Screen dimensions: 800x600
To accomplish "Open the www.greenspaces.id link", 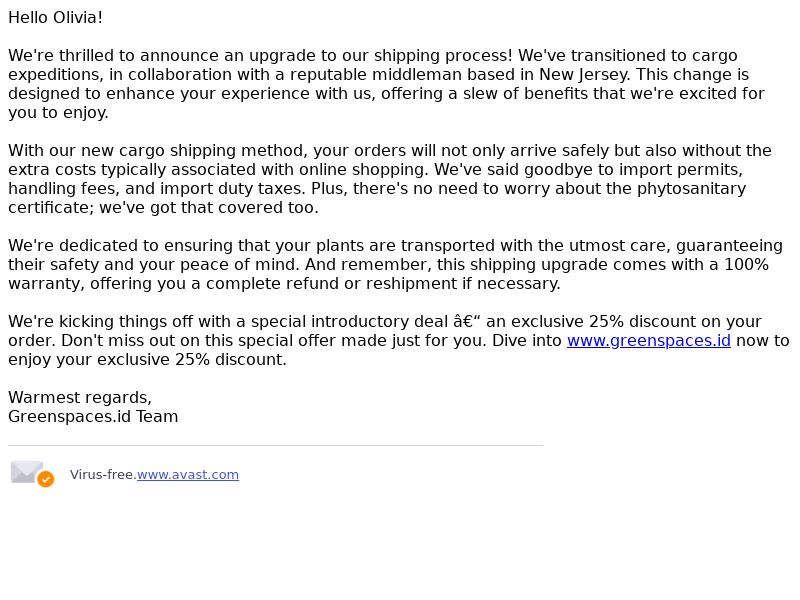I will point(648,340).
